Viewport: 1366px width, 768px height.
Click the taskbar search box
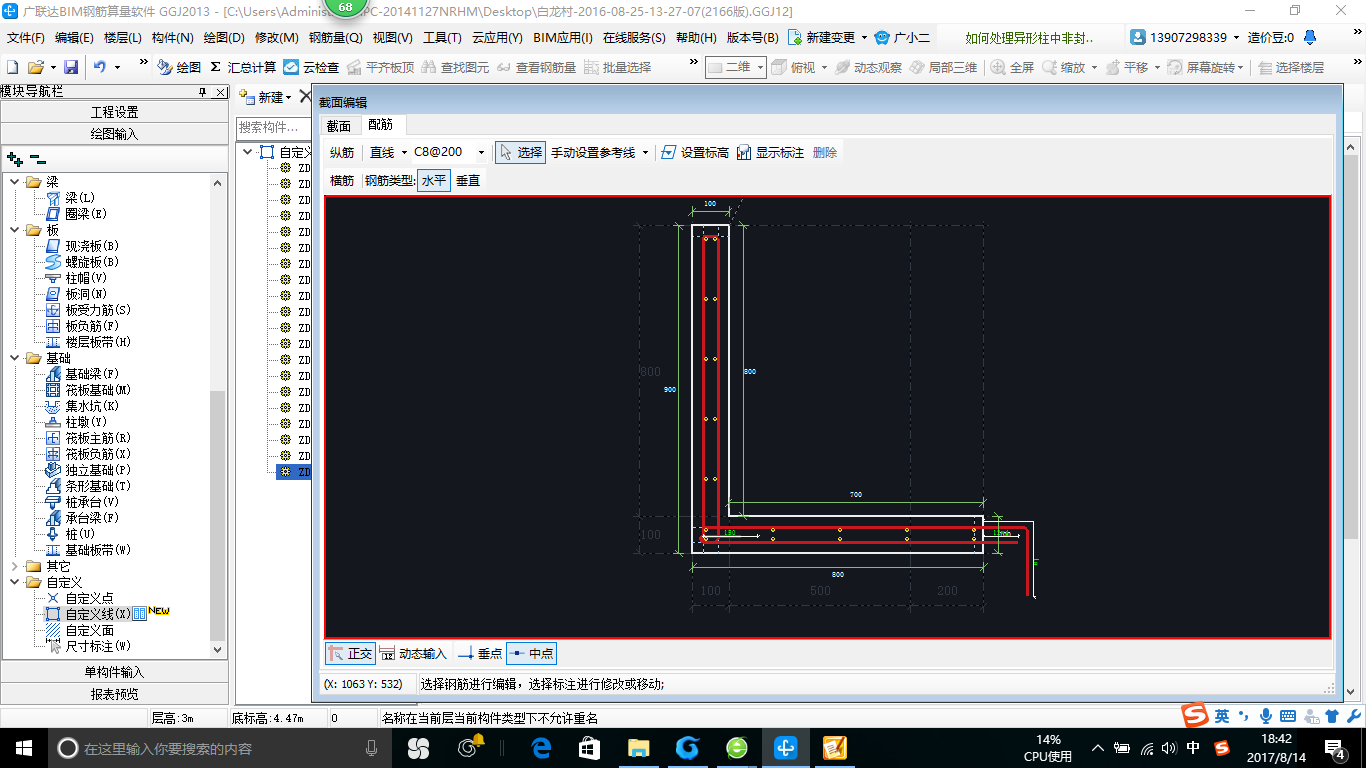220,748
